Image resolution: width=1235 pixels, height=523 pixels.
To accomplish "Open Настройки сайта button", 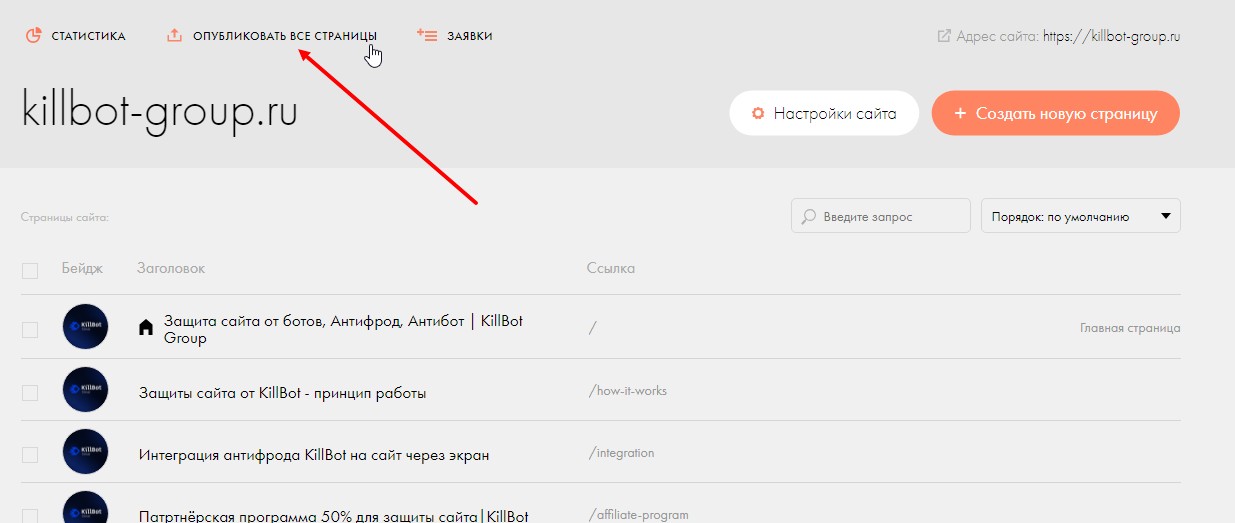I will pyautogui.click(x=824, y=113).
